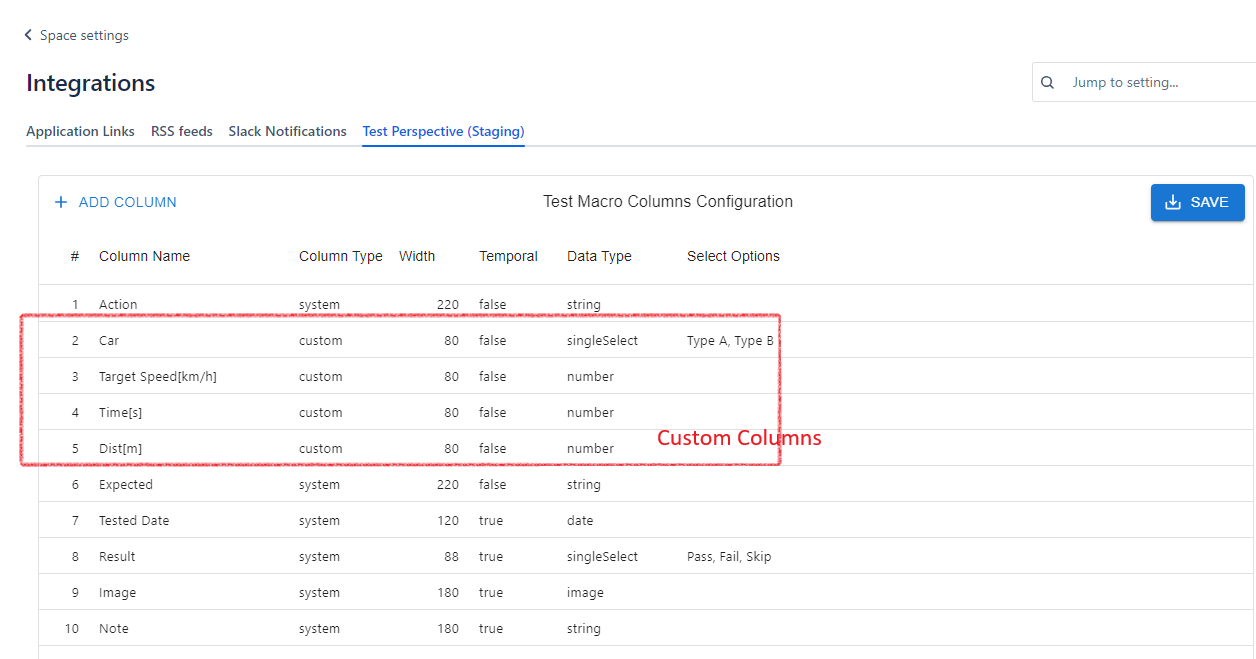Click the back chevron next to Space settings
This screenshot has height=659, width=1256.
pos(27,34)
